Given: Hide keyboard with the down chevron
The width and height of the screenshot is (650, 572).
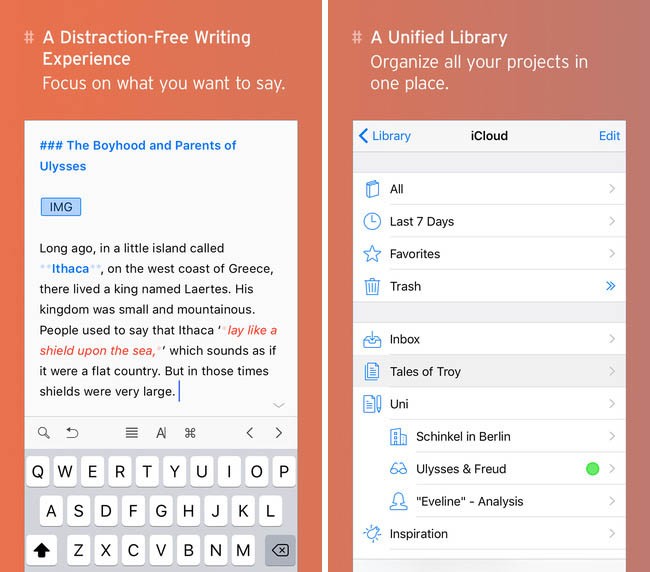Looking at the screenshot, I should click(x=279, y=405).
